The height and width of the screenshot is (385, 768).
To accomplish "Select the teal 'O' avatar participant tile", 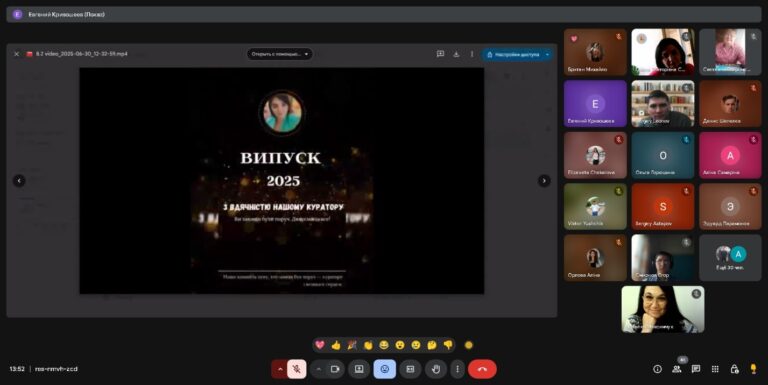I will [663, 155].
